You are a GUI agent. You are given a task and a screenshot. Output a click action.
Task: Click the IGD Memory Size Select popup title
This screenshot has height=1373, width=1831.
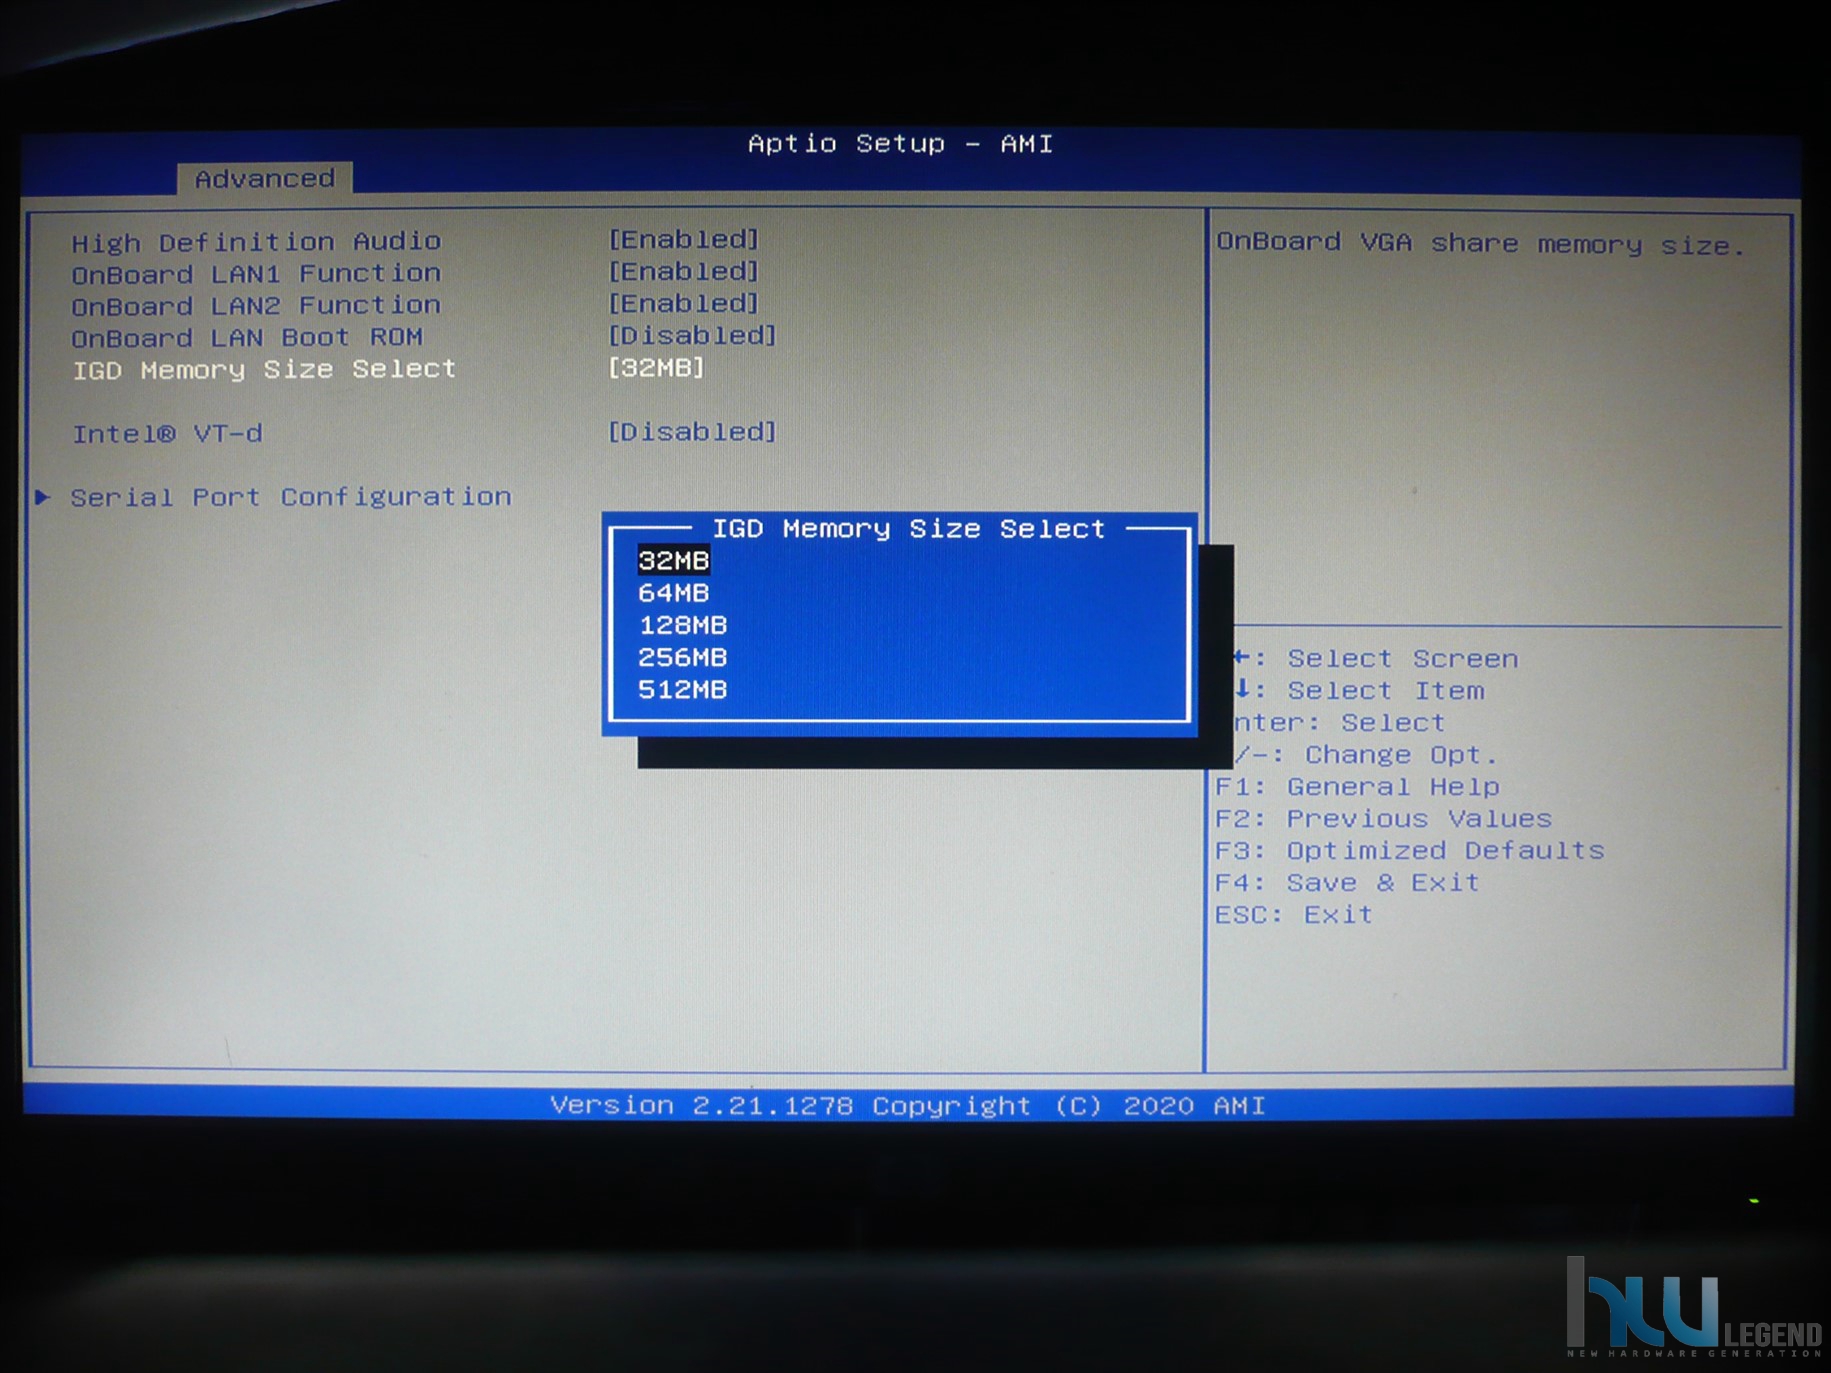[x=908, y=528]
